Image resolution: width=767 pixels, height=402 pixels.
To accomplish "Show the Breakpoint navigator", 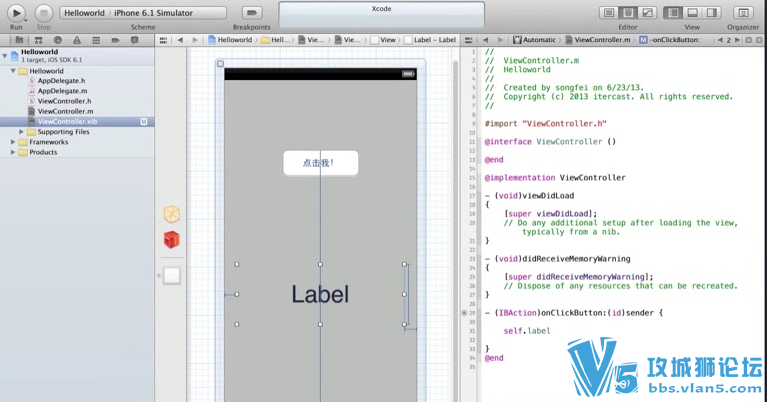I will (115, 40).
